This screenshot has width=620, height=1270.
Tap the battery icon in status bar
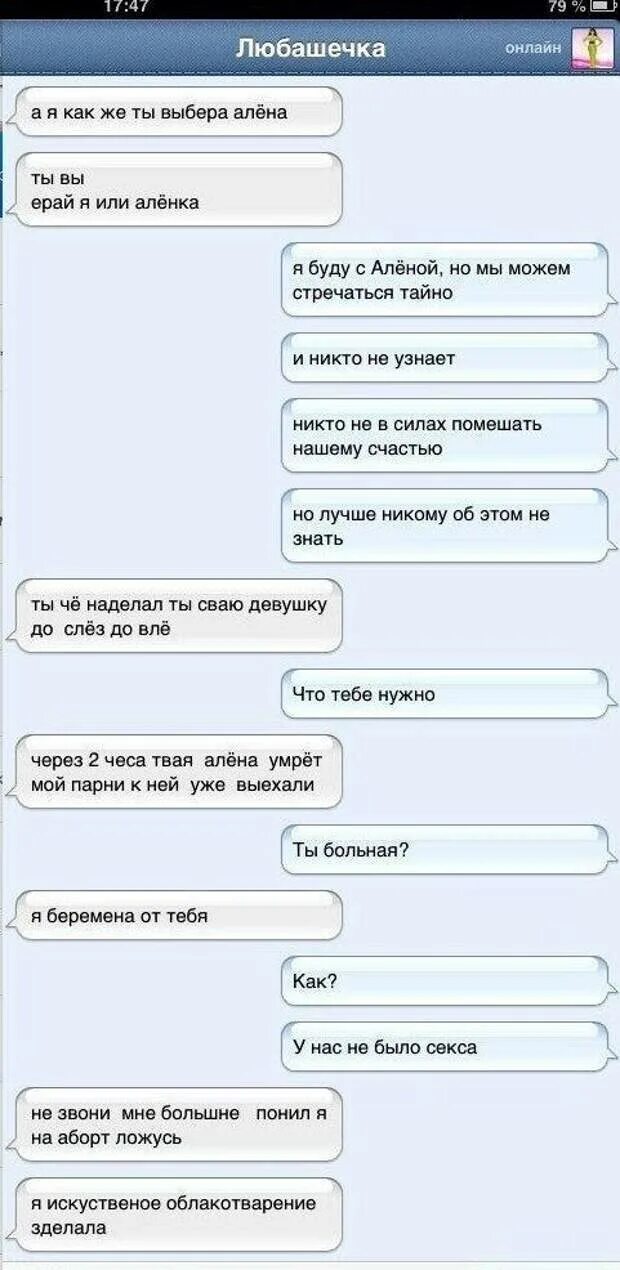pos(605,8)
